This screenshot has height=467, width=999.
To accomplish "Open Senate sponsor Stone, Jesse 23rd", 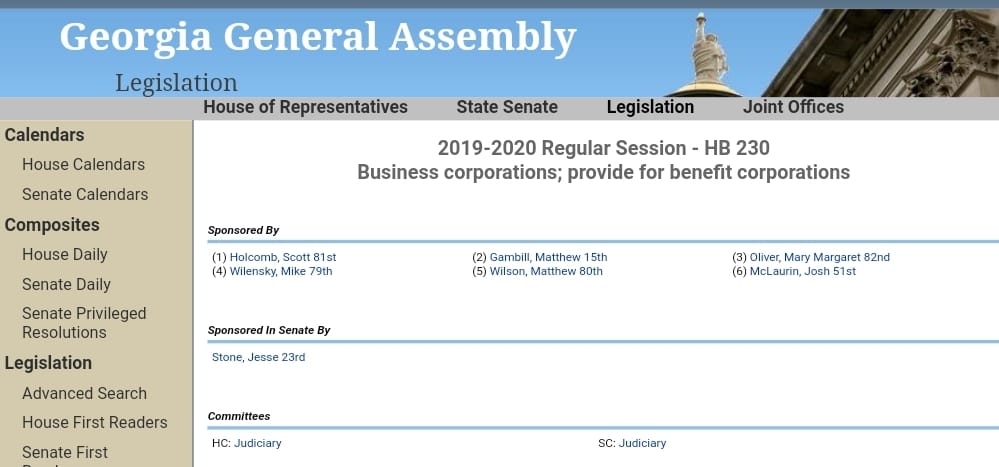I will click(259, 357).
